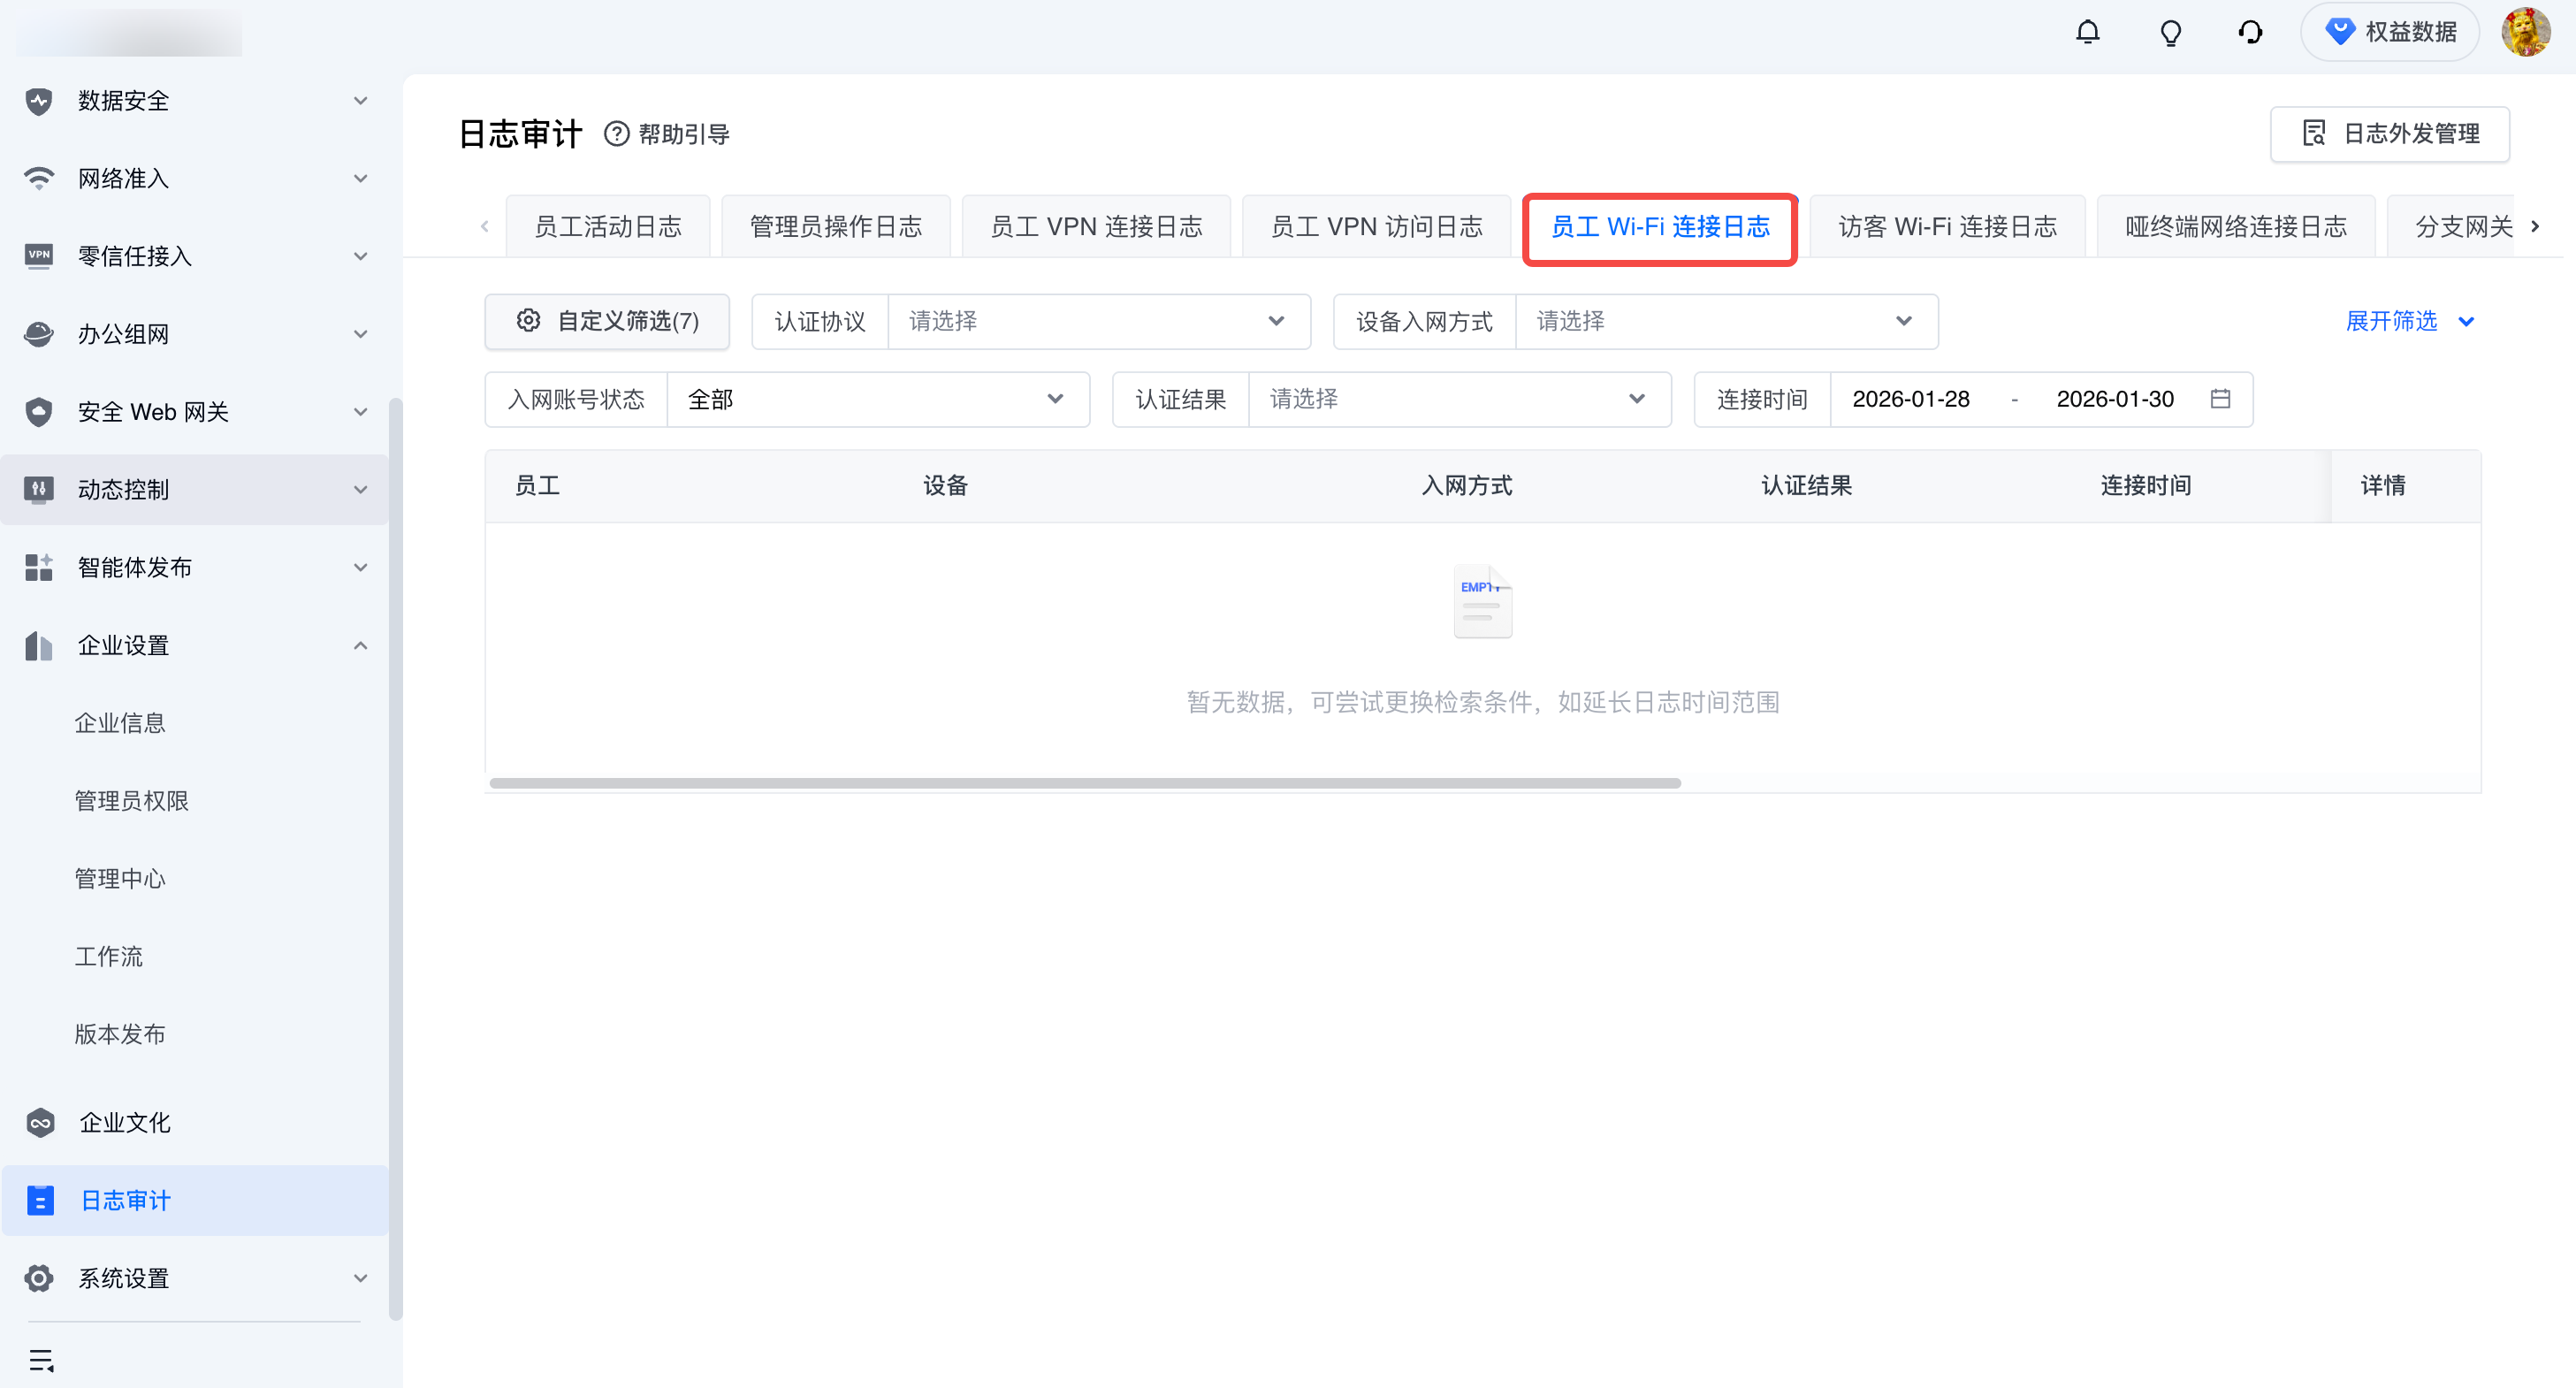Switch to the 员工 VPN 访问日志 tab
The width and height of the screenshot is (2576, 1388).
pyautogui.click(x=1376, y=226)
